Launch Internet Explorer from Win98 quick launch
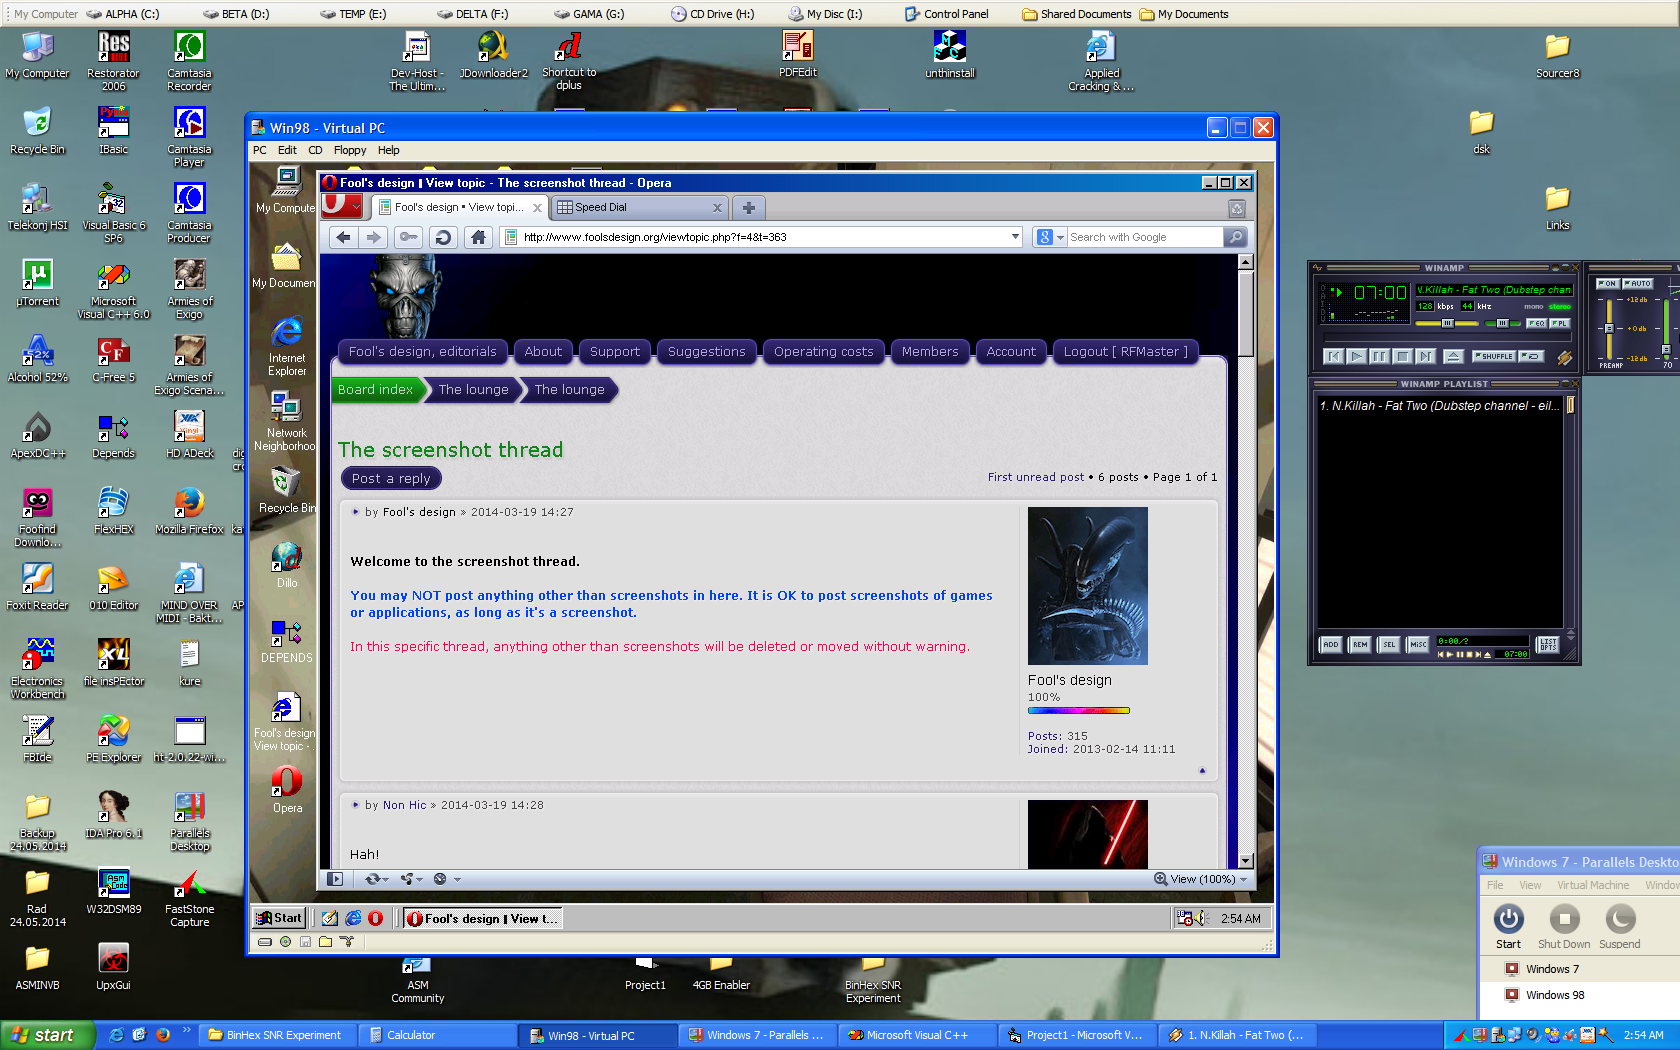Screen dimensions: 1680x1050 point(353,918)
